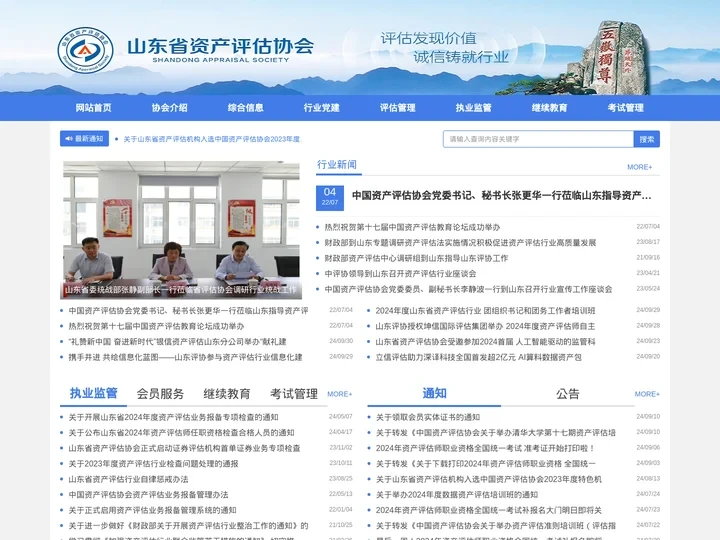Open notice 关于领取会员实体证书的通知

[428, 417]
